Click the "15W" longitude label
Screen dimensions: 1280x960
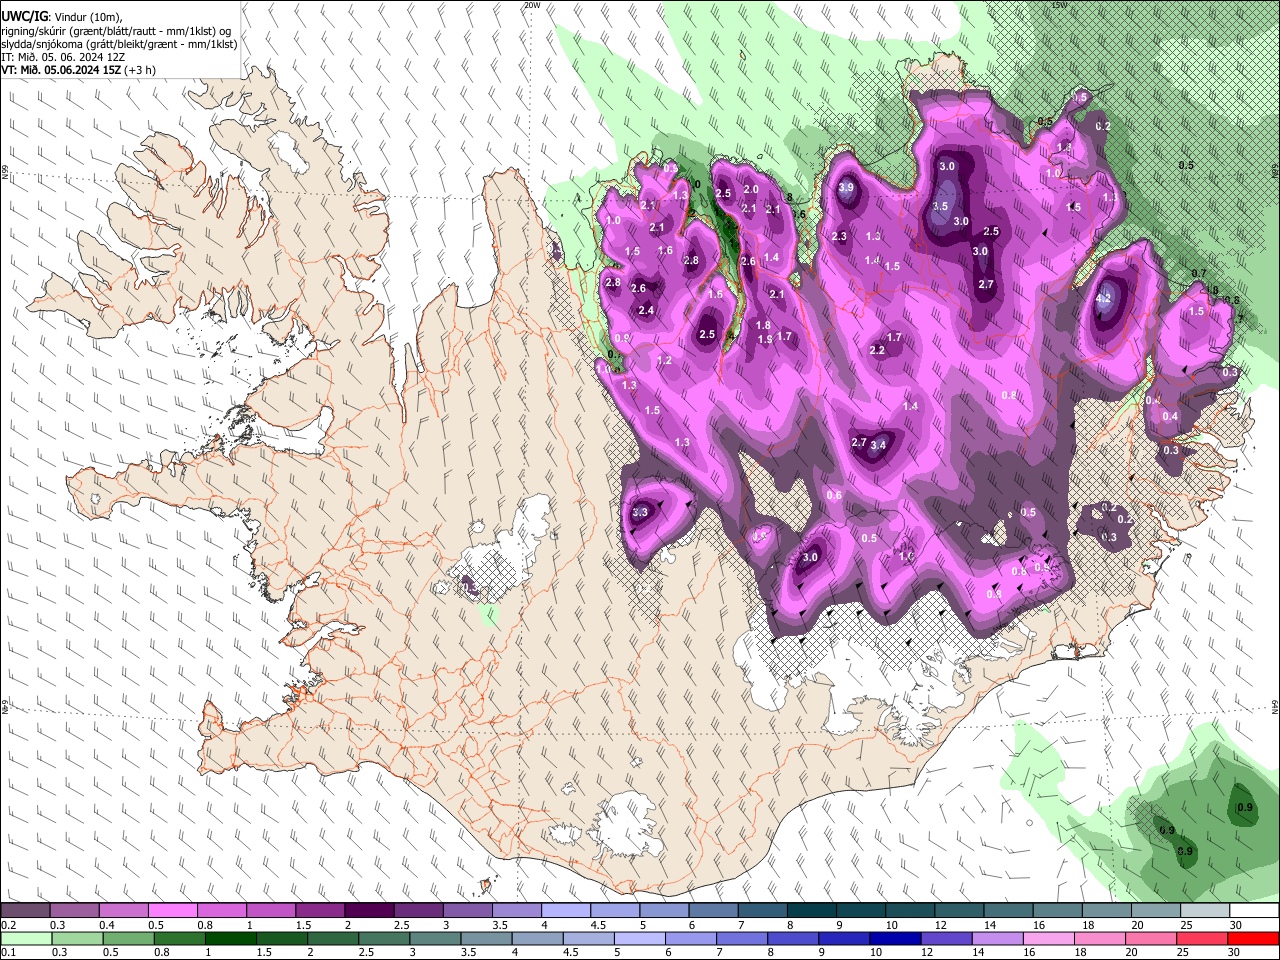[1060, 5]
